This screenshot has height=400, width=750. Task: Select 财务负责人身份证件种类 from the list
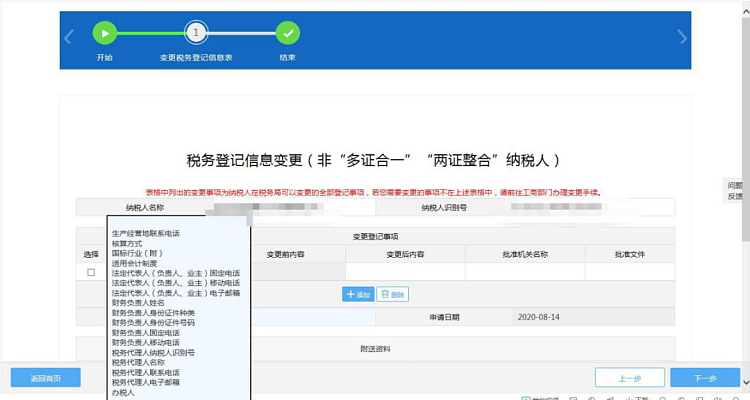tap(153, 313)
